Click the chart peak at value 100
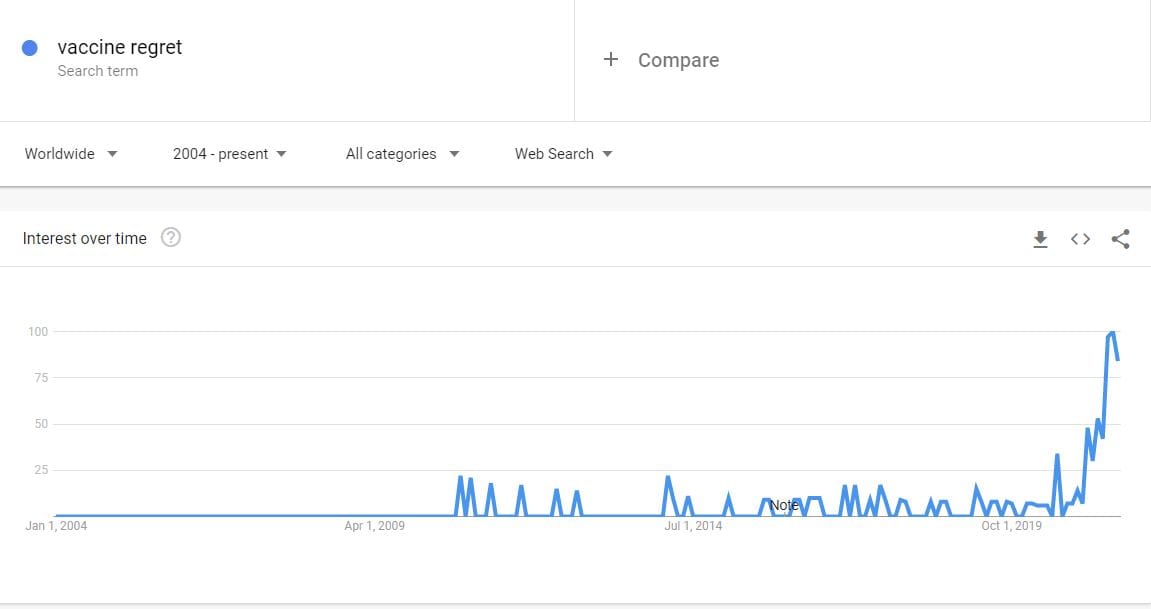The height and width of the screenshot is (609, 1151). click(1112, 334)
